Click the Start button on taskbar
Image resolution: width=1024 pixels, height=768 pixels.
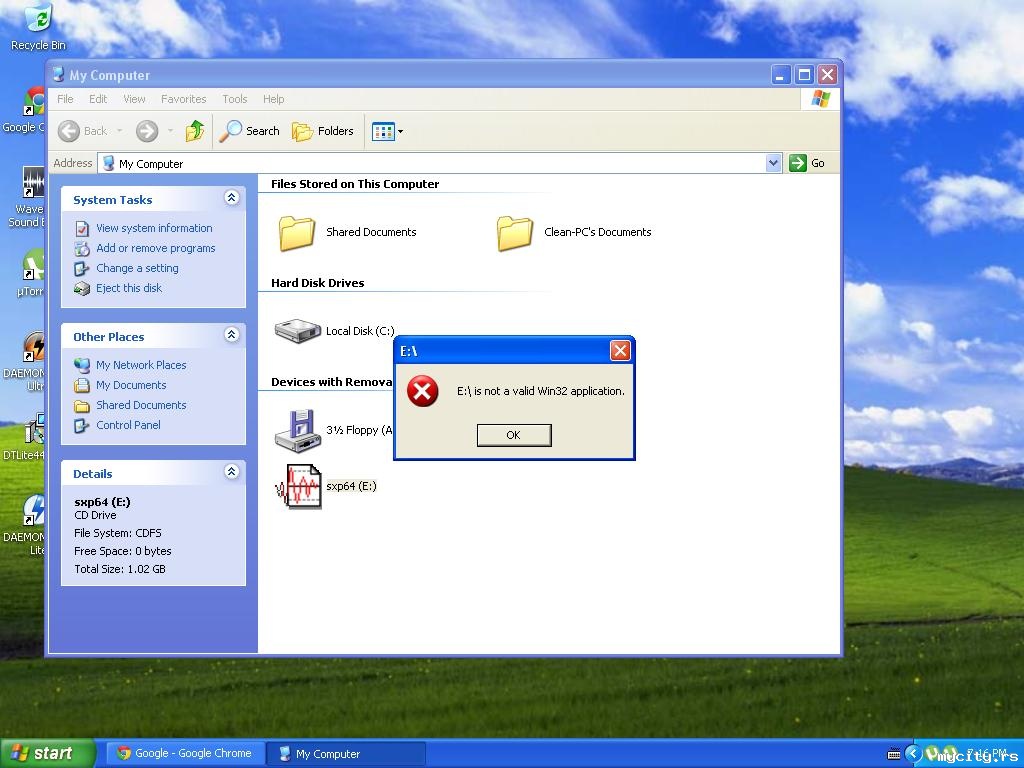48,754
